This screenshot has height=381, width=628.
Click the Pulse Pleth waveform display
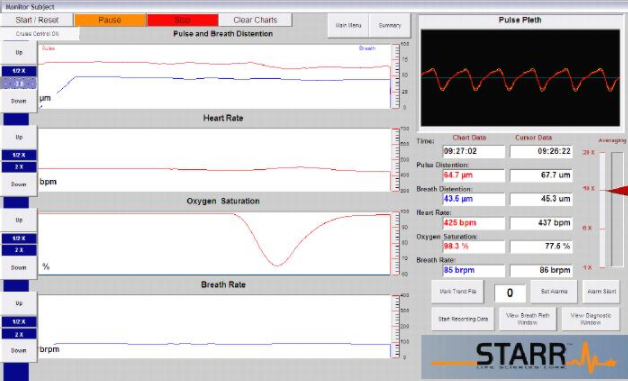tap(520, 78)
